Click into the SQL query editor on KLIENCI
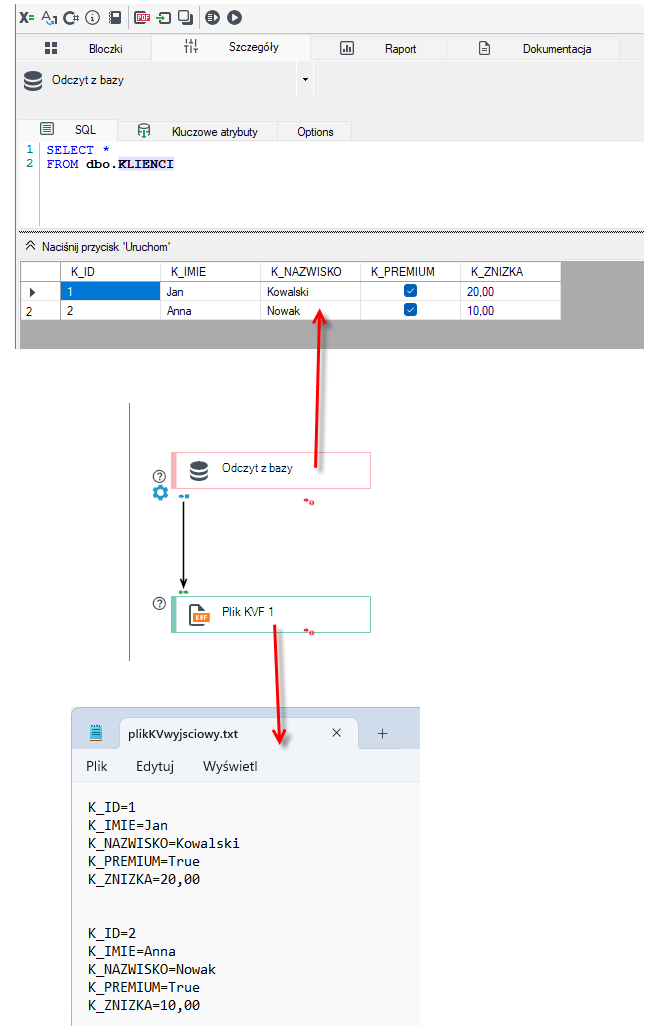 coord(145,164)
